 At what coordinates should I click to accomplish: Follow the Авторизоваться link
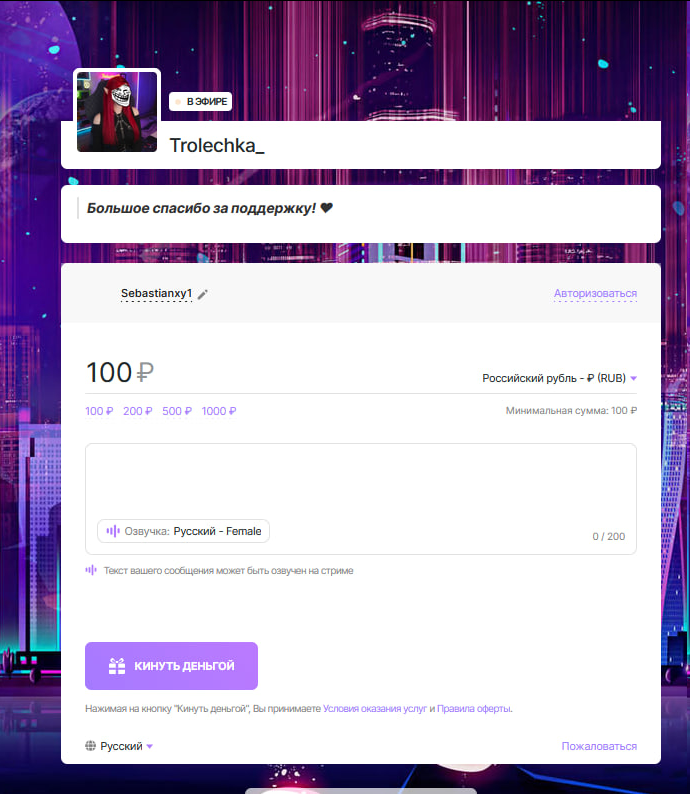tap(595, 294)
